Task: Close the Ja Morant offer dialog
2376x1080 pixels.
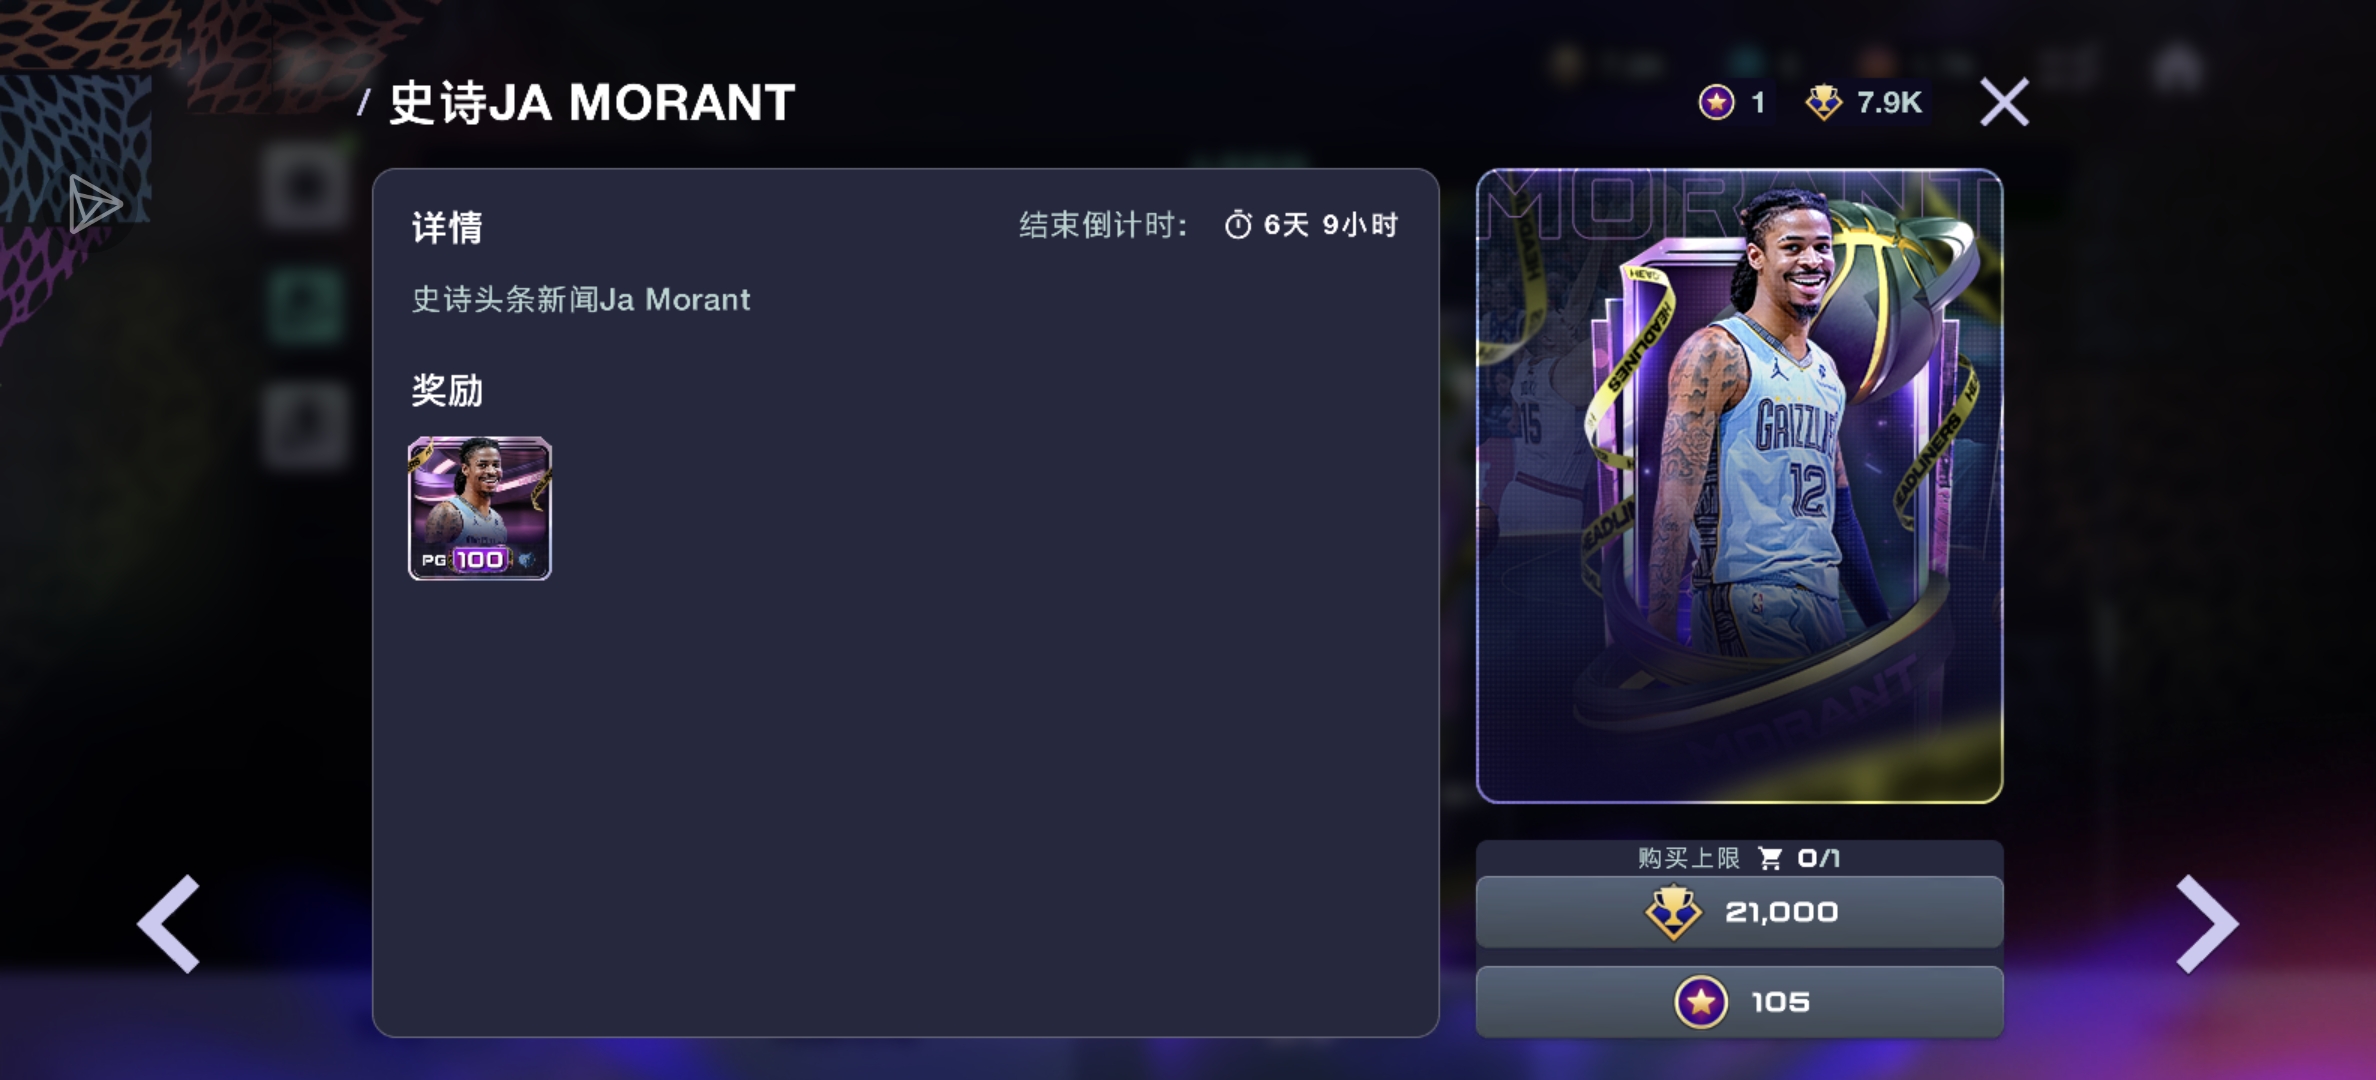Action: click(x=2004, y=102)
